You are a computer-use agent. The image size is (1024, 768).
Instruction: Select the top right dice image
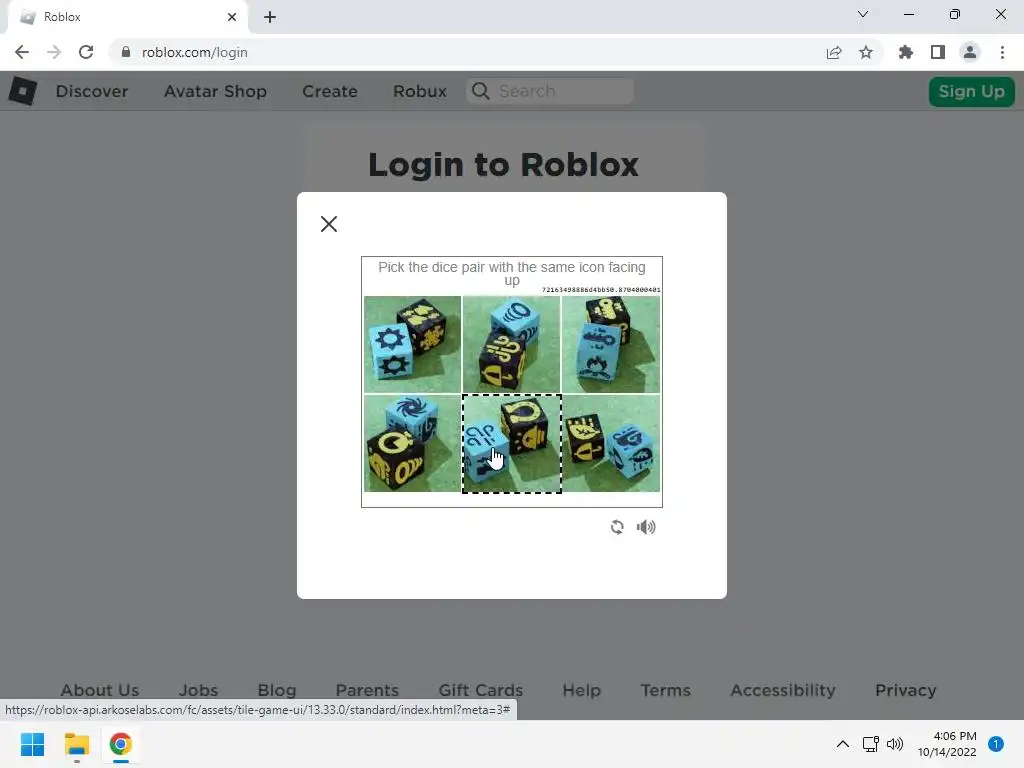[x=611, y=344]
